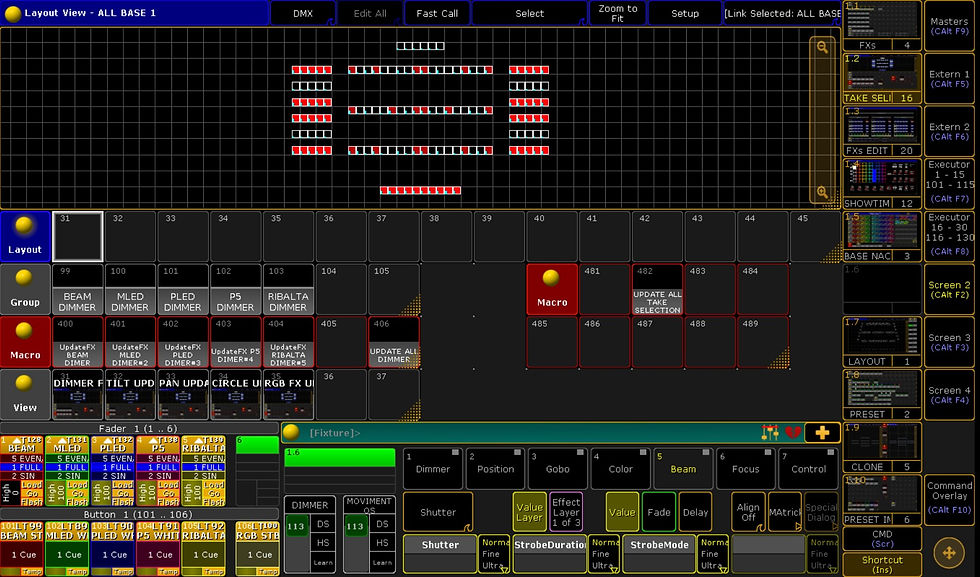The height and width of the screenshot is (577, 980).
Task: Open the Macro pool title button beside 481
Action: (552, 289)
